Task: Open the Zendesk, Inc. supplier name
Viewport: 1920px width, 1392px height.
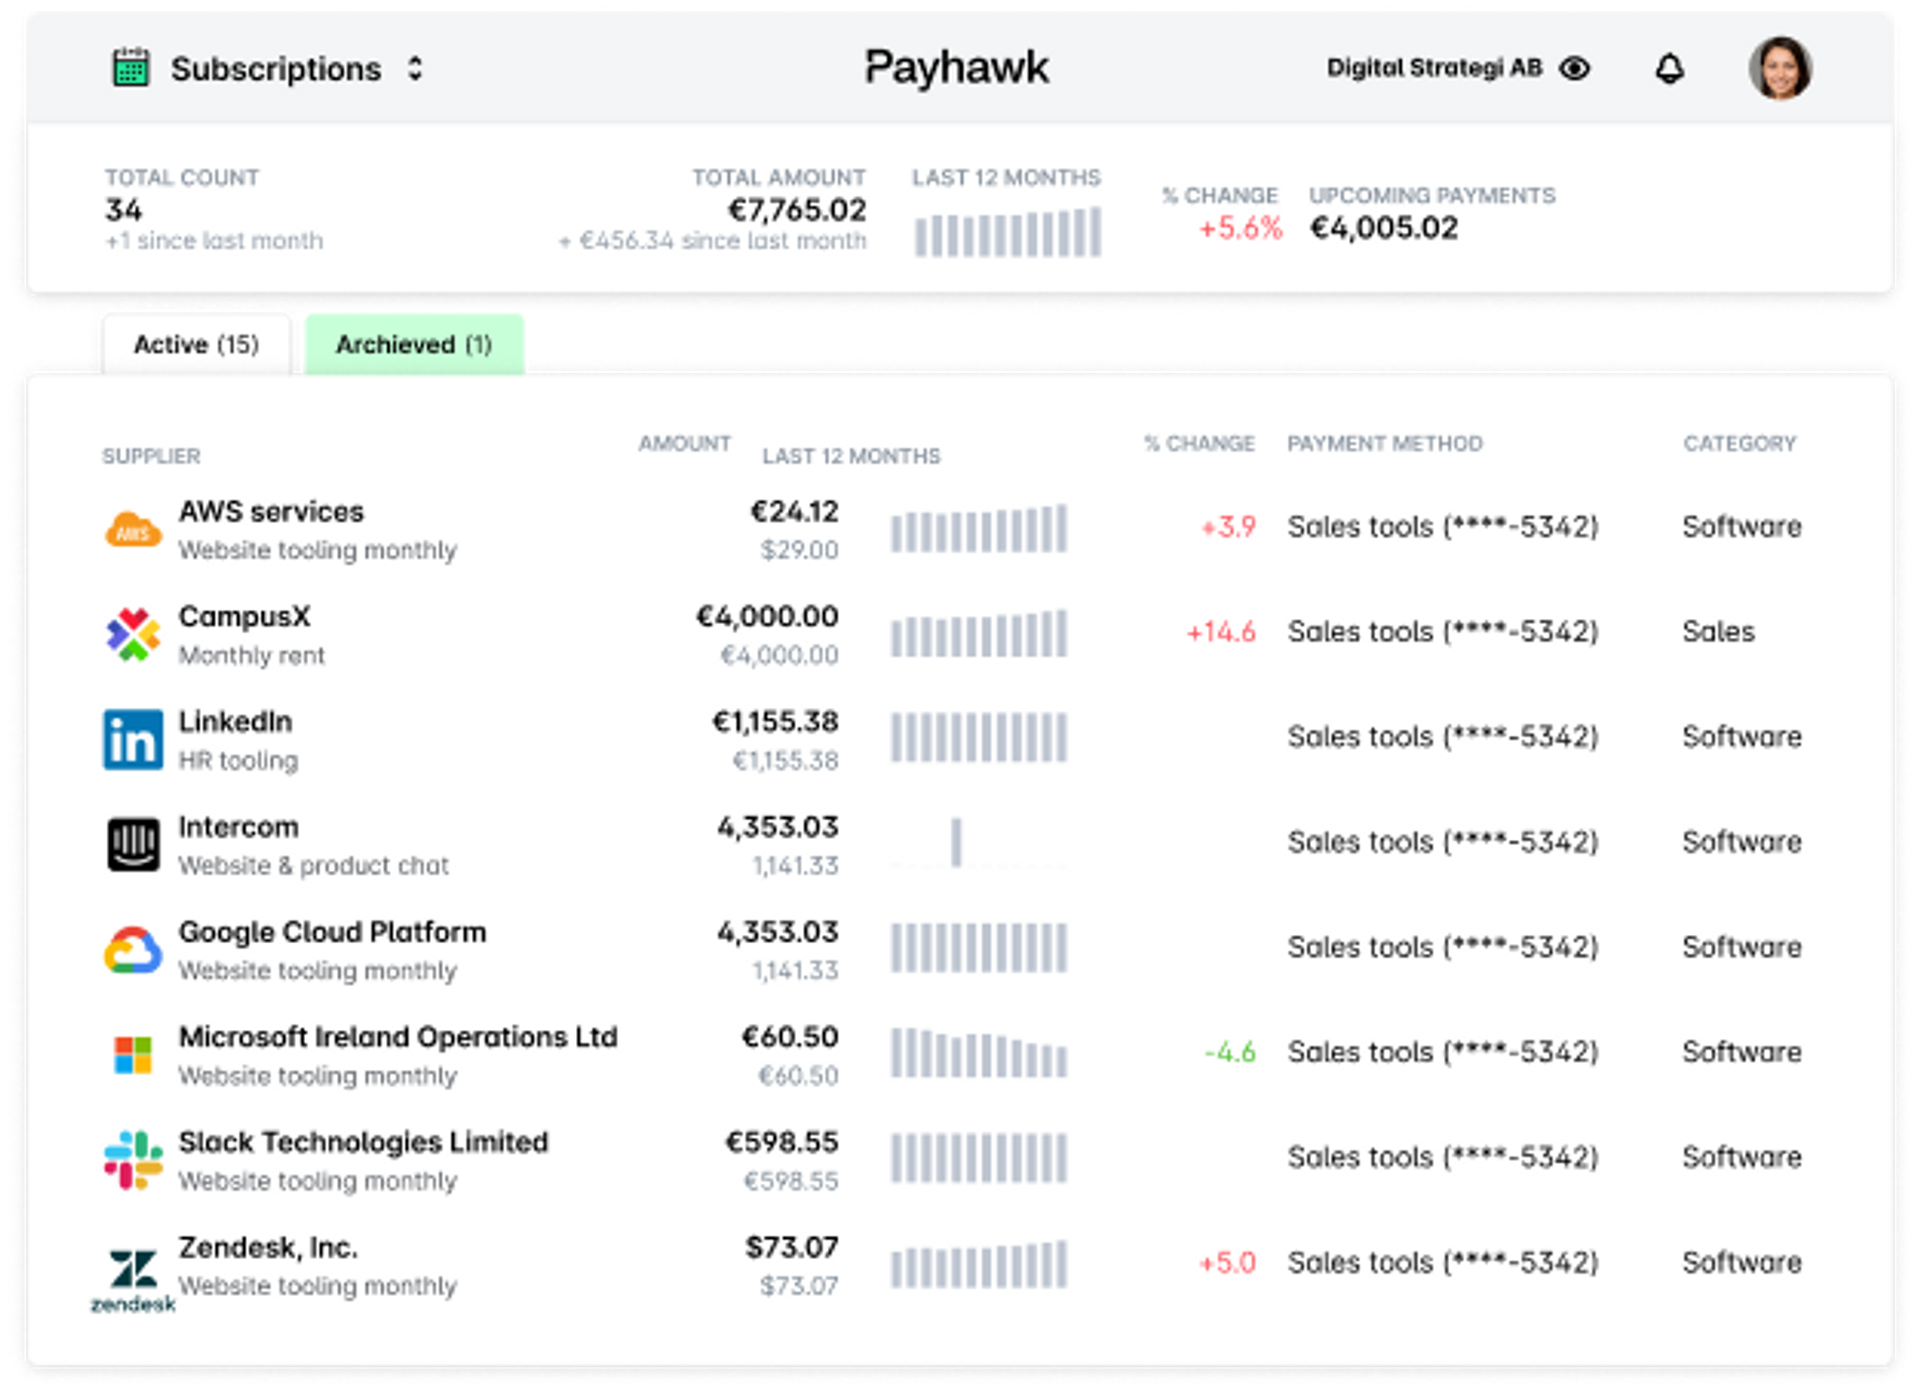Action: coord(268,1248)
